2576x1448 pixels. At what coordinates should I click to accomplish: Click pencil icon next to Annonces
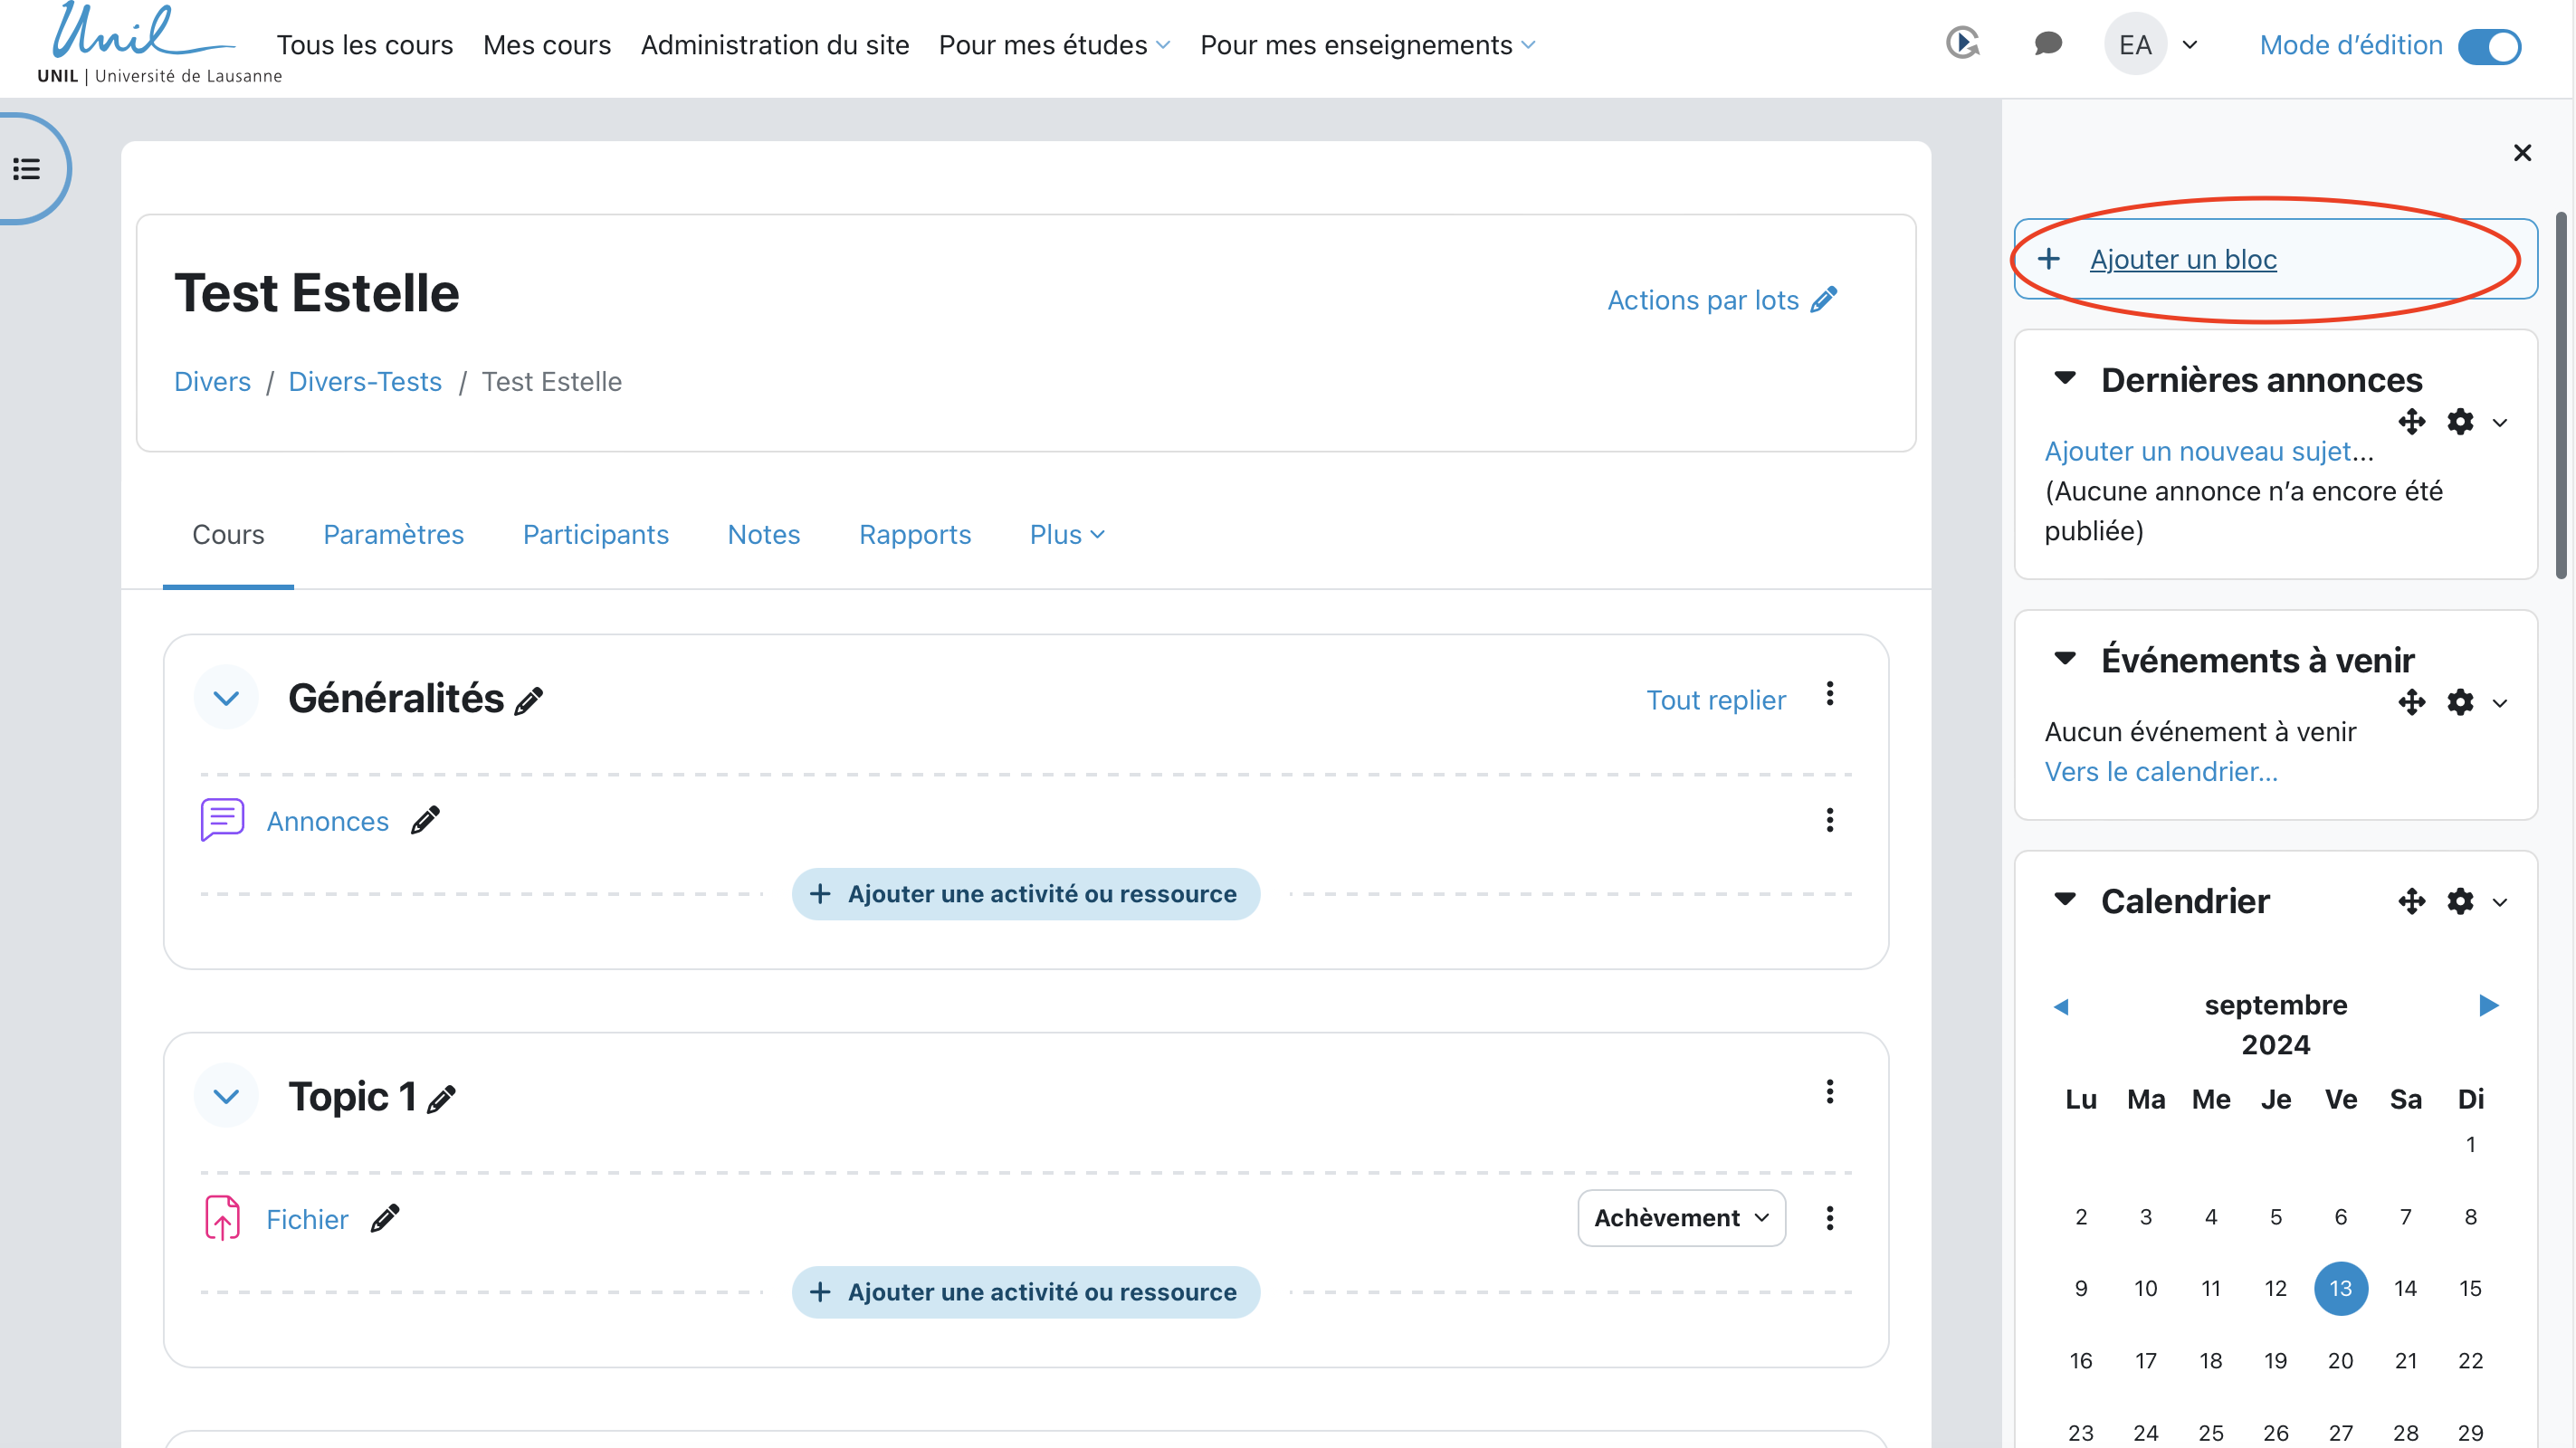[x=425, y=820]
